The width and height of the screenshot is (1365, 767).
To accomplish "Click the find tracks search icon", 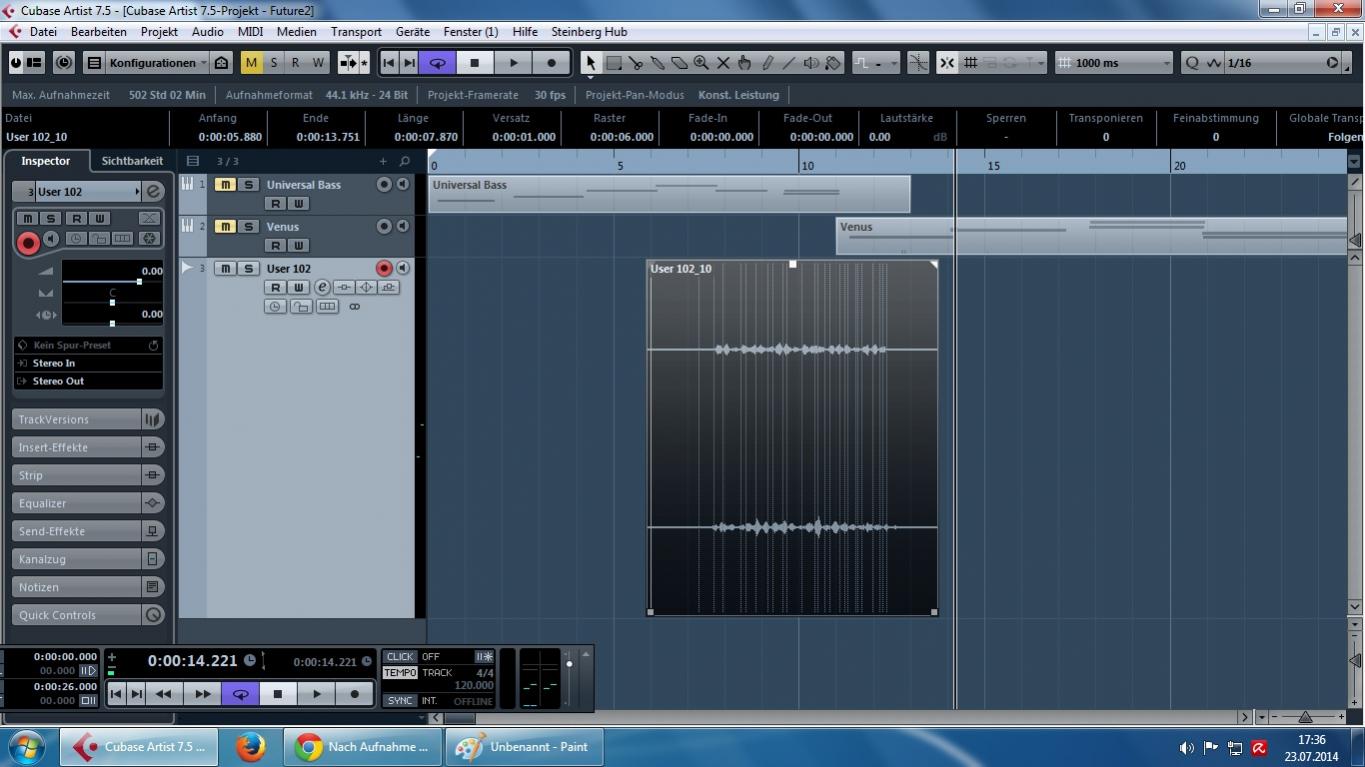I will click(x=404, y=161).
